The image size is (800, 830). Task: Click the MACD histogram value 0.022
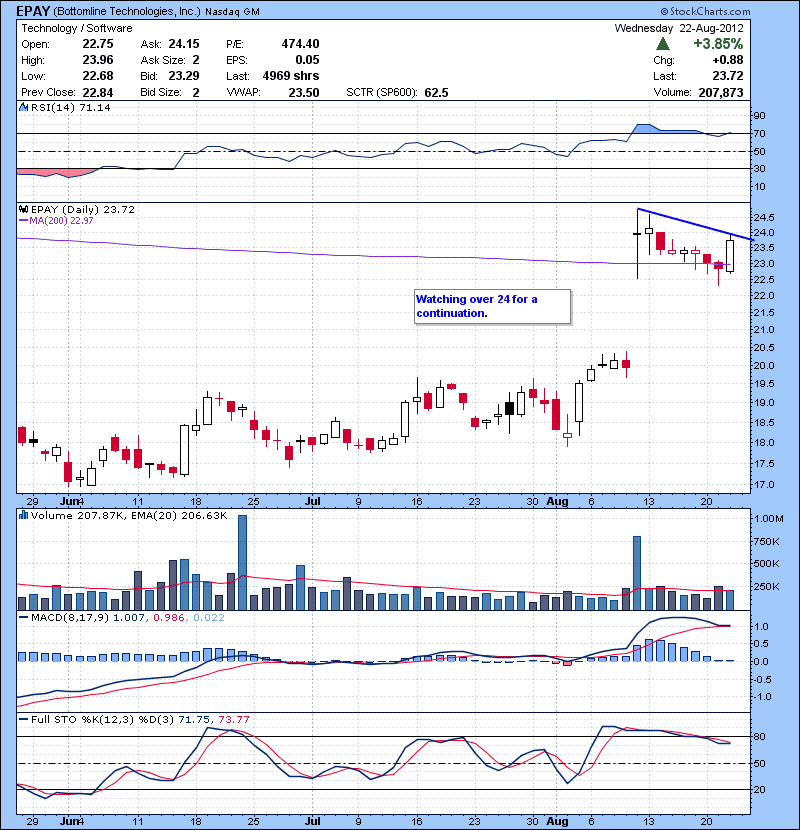[209, 618]
